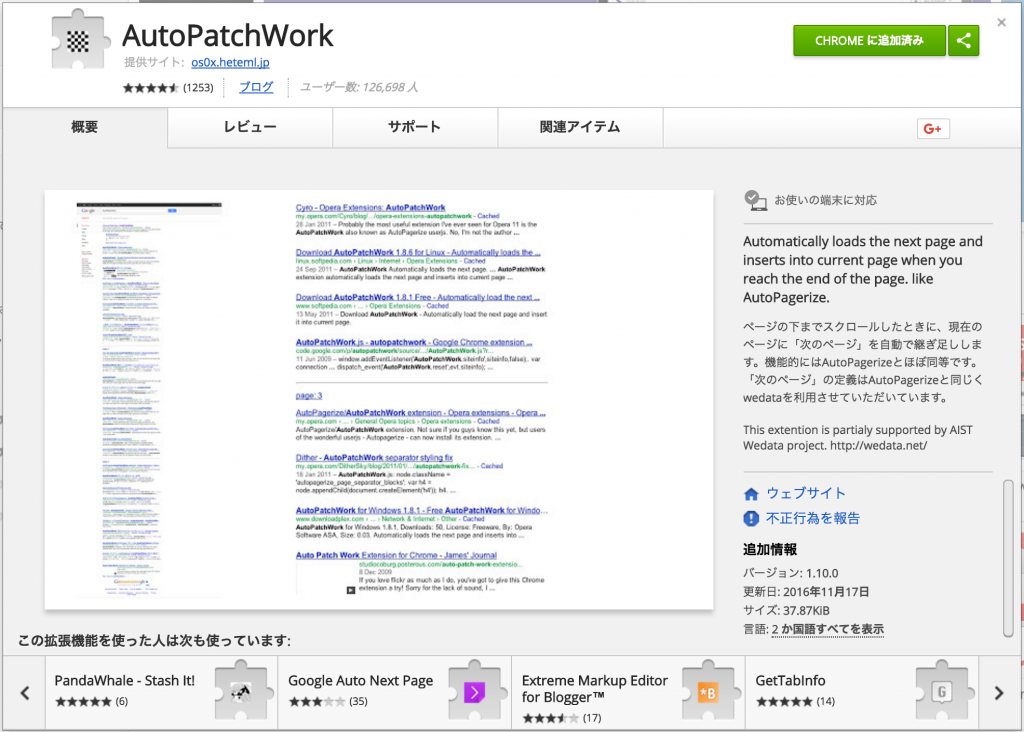This screenshot has width=1024, height=732.
Task: Click the English description starting 'Automatically loads'
Action: (x=863, y=269)
